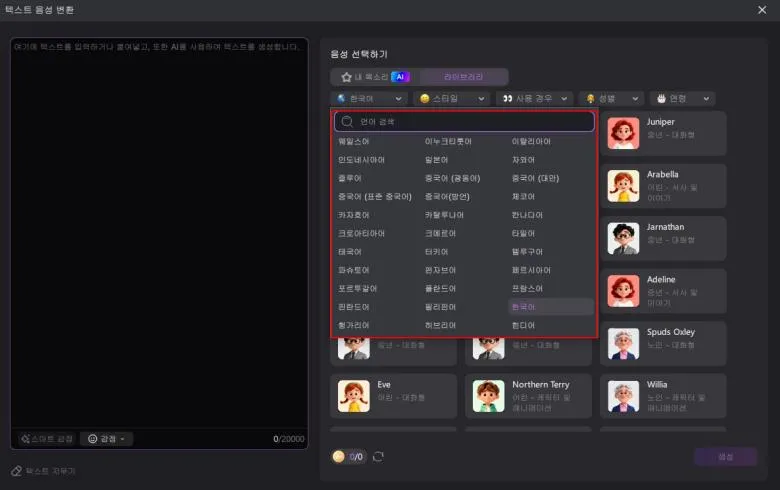This screenshot has width=780, height=490.
Task: Choose 이누크티투트어 from the language list
Action: coord(448,142)
